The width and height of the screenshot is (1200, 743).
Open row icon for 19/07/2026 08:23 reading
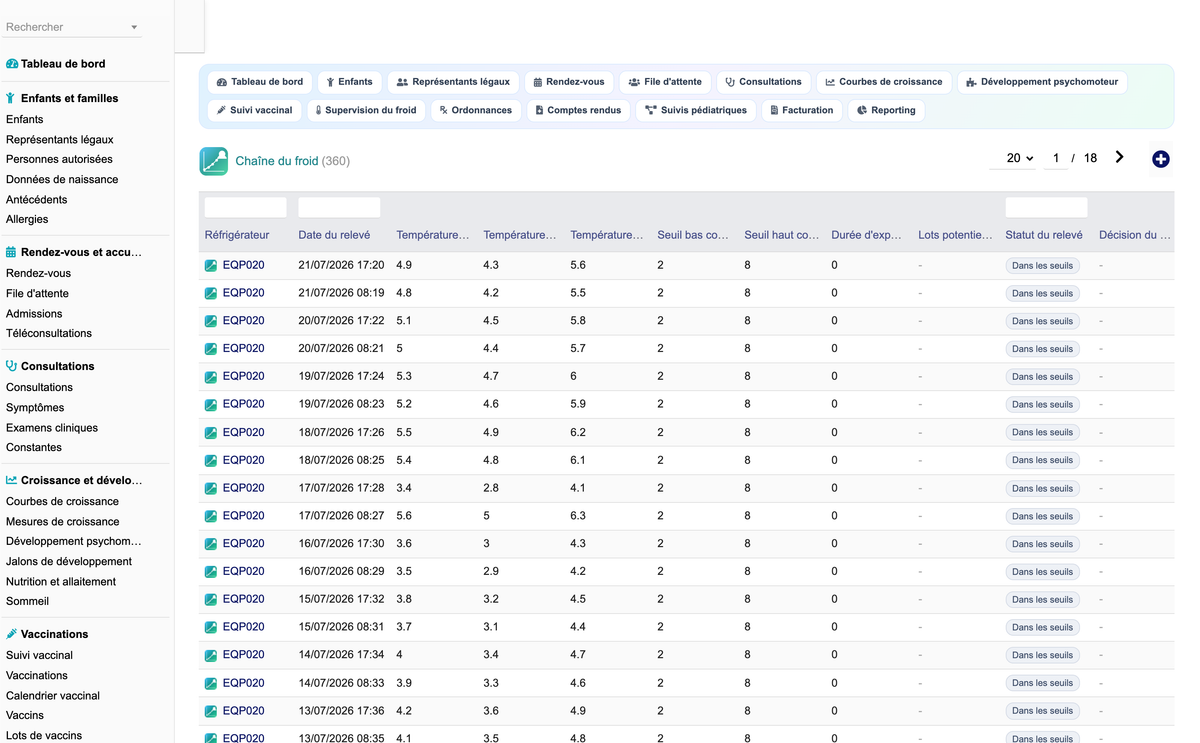[211, 405]
